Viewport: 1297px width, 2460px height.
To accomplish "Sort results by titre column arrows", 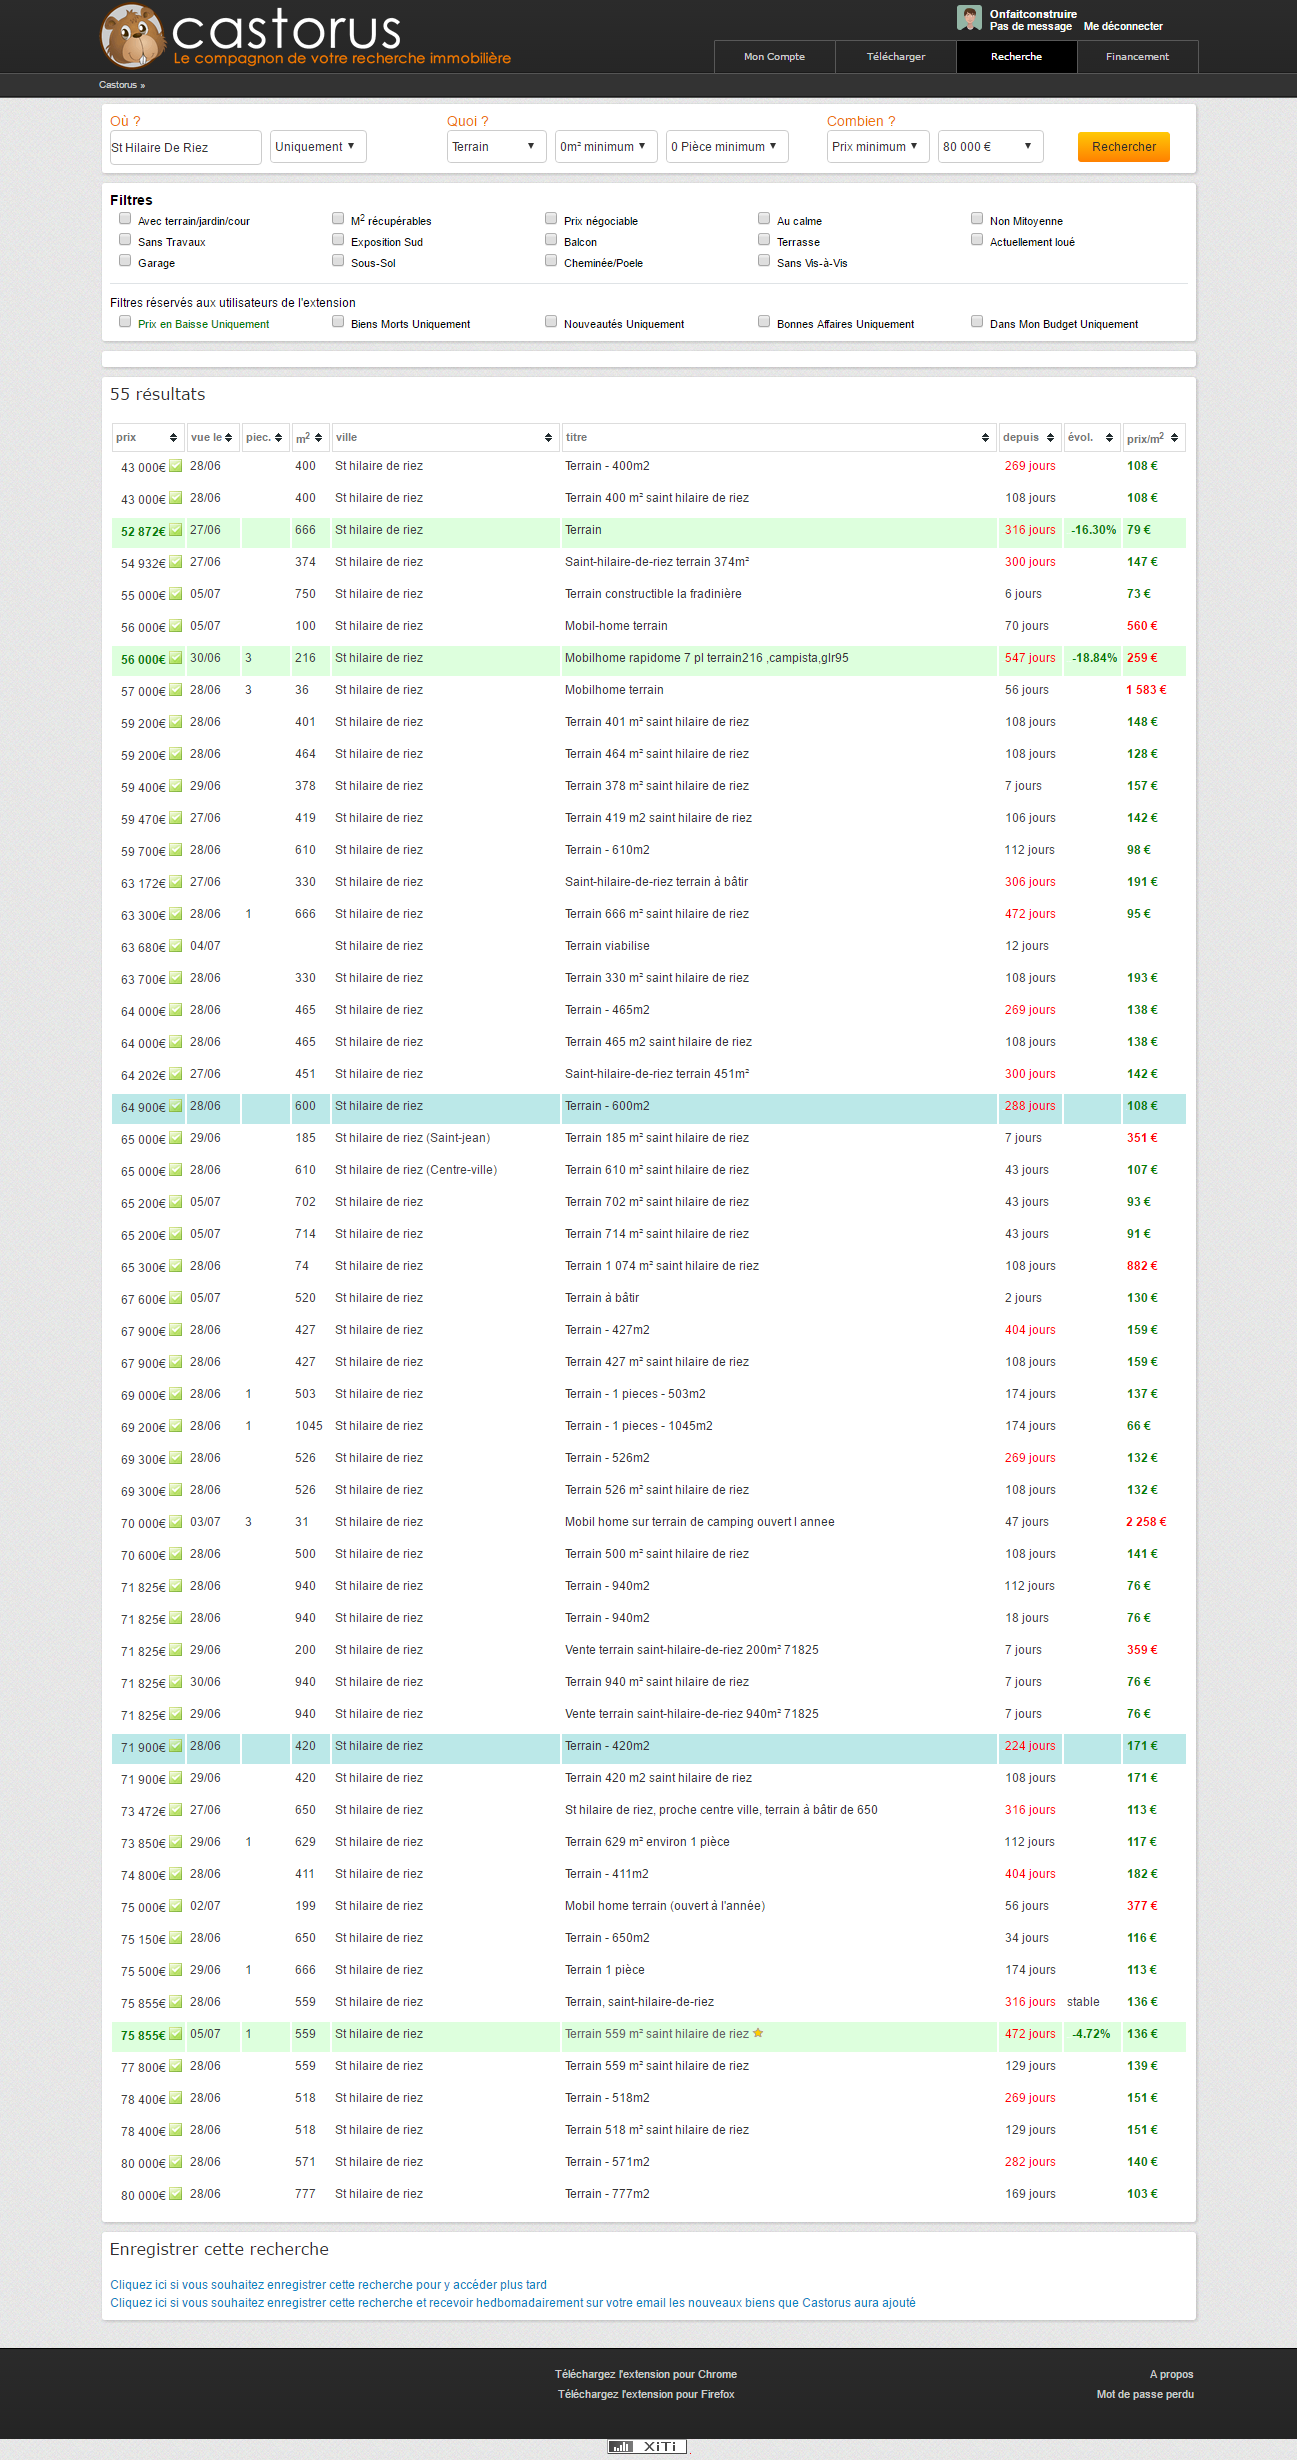I will (985, 438).
